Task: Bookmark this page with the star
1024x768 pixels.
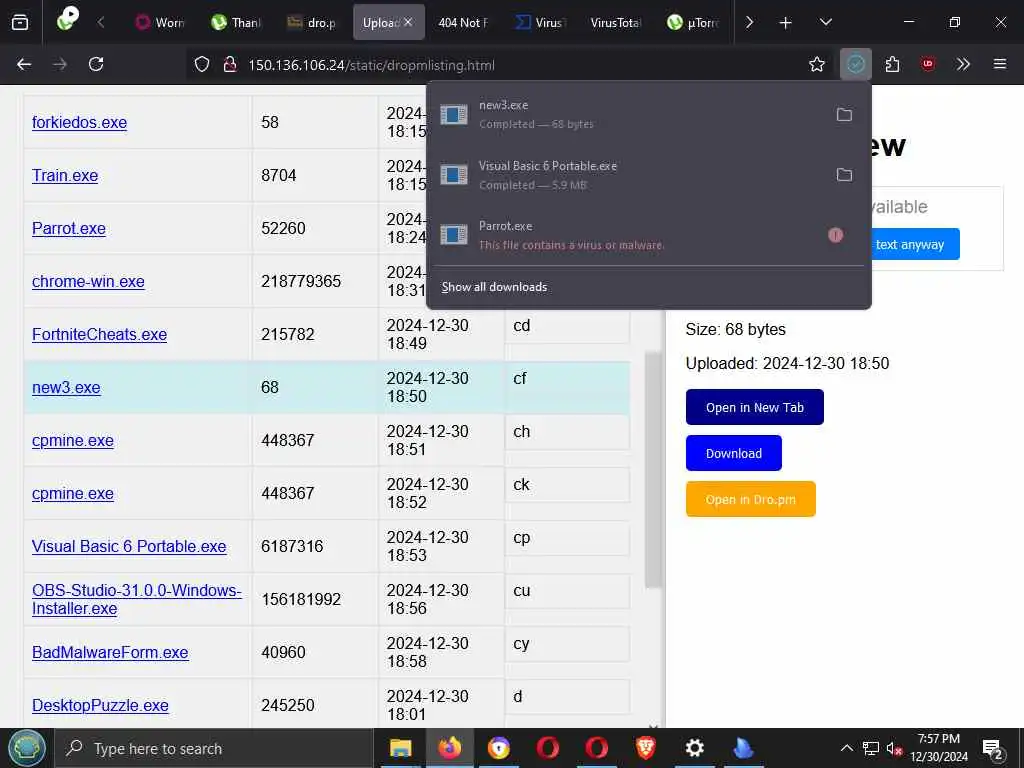Action: pos(816,64)
